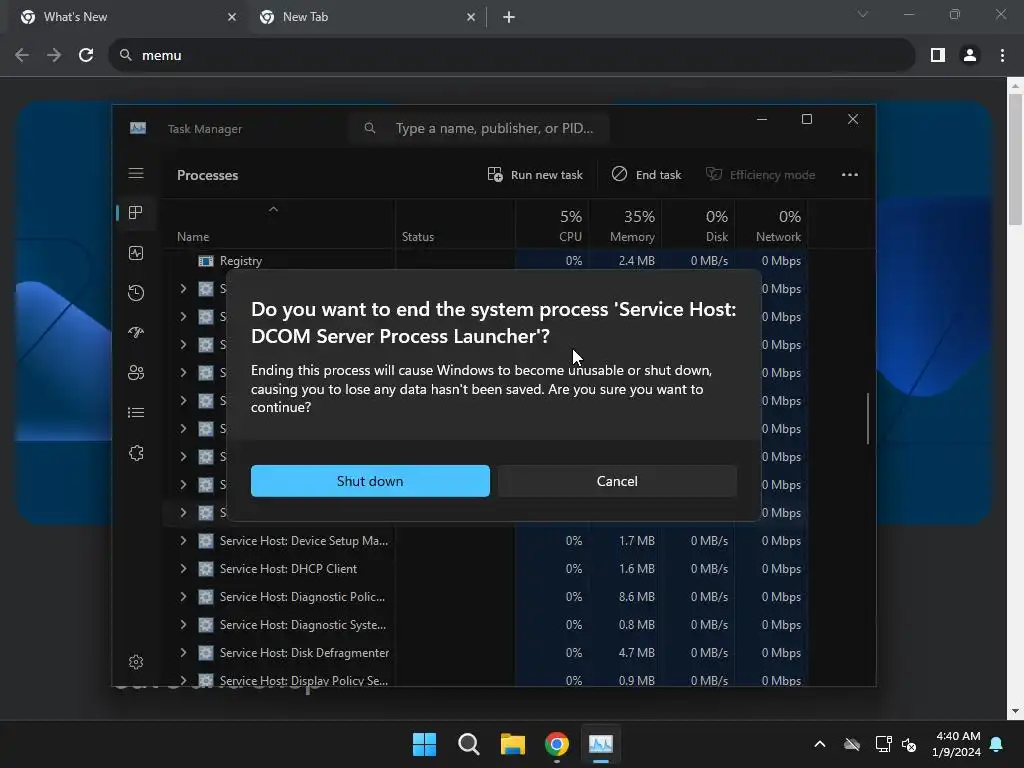Switch to the What's New tab
Viewport: 1024px width, 768px height.
coord(127,17)
